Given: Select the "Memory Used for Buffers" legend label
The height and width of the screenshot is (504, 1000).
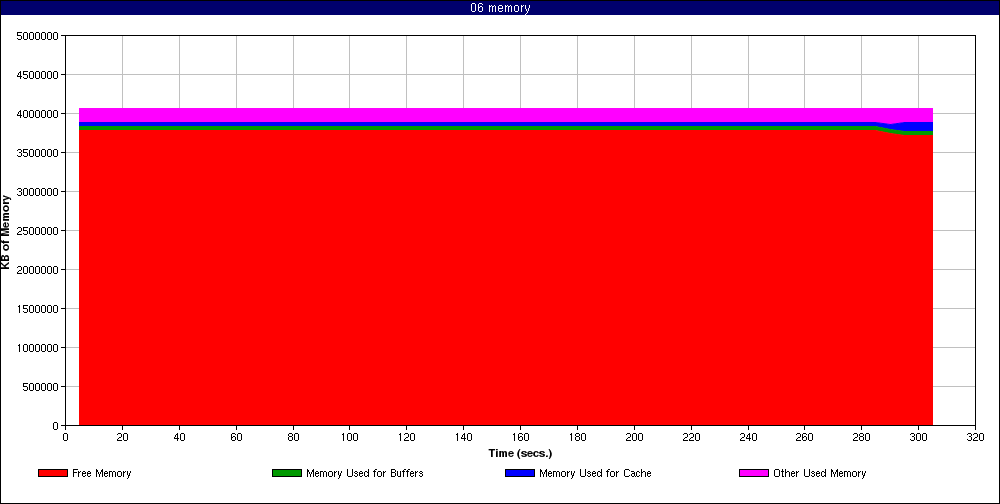Looking at the screenshot, I should click(365, 473).
